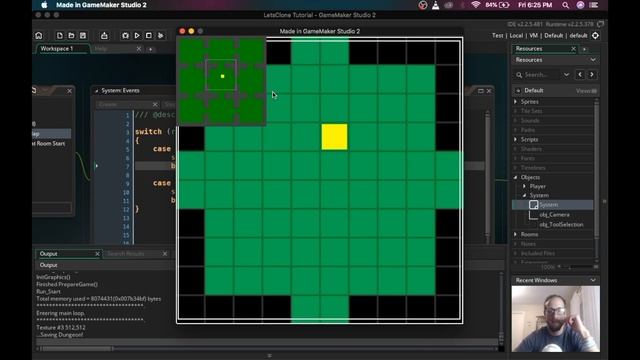The width and height of the screenshot is (640, 360).
Task: Click the user avatar menu bar icon
Action: (x=580, y=5)
